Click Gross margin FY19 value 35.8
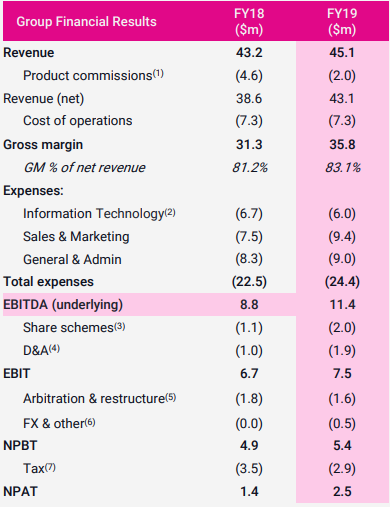This screenshot has width=390, height=507. pos(342,145)
